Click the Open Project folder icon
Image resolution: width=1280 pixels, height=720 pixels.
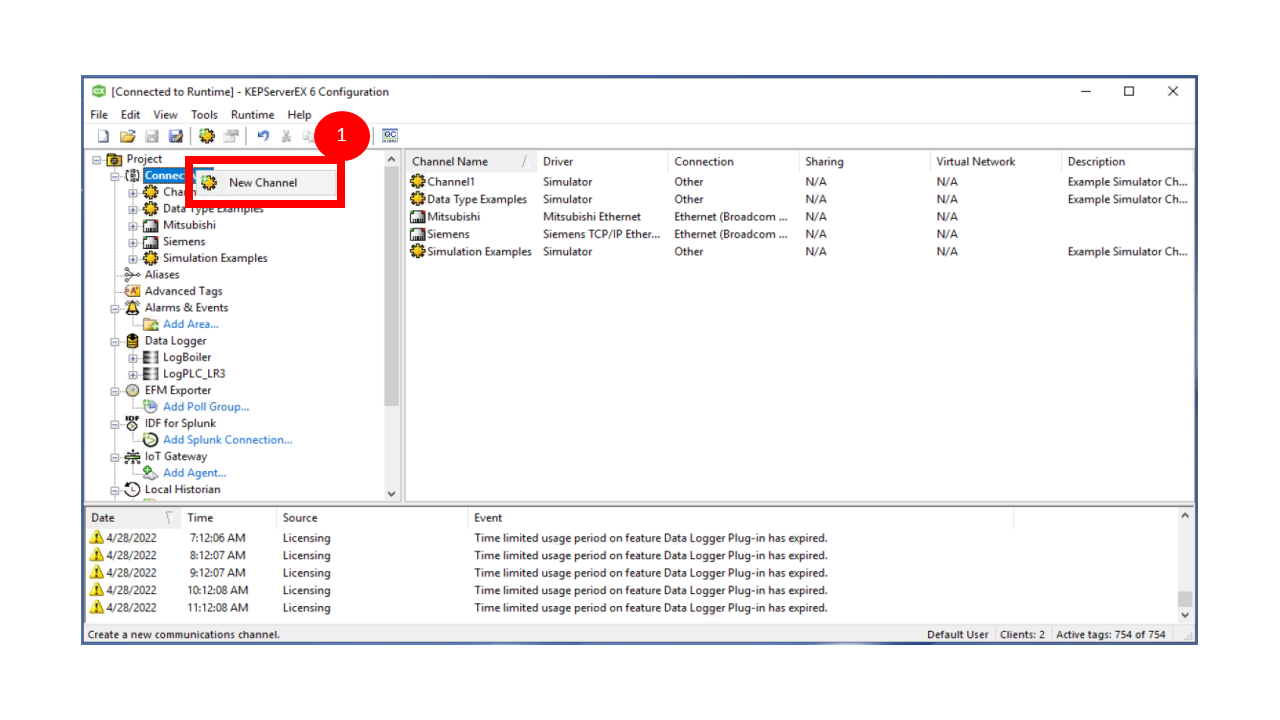click(x=127, y=136)
